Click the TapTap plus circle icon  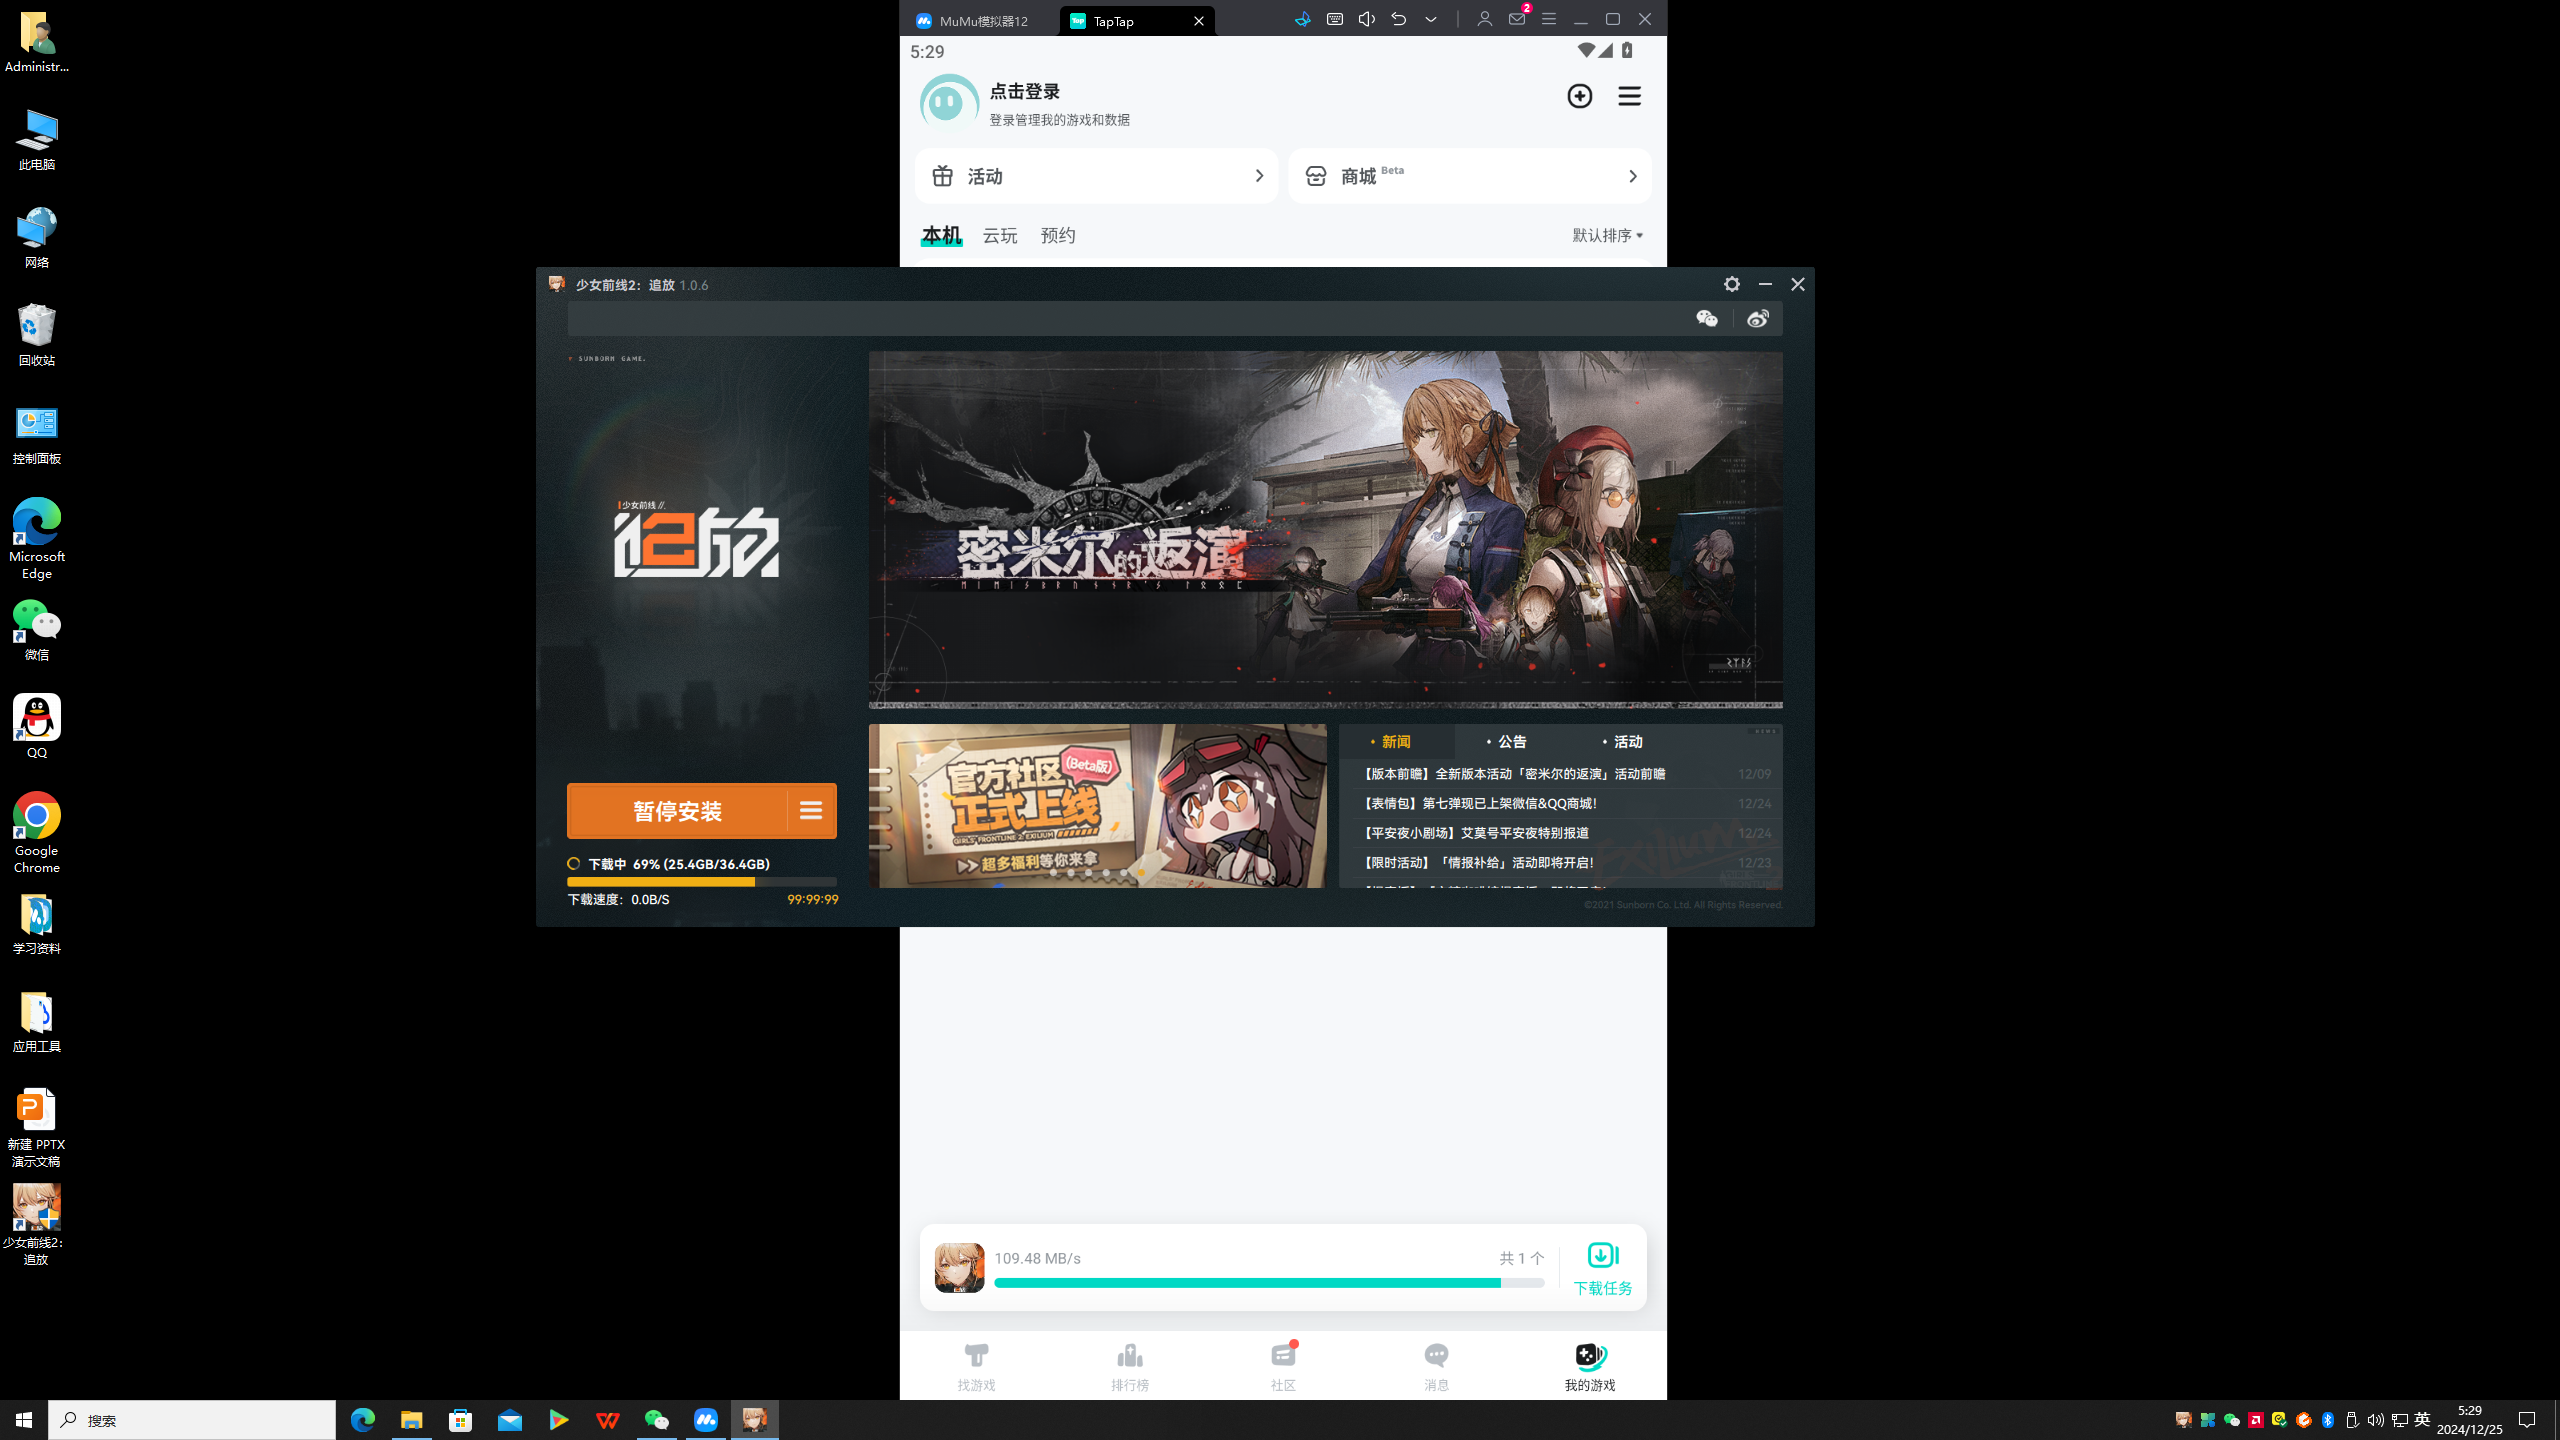coord(1580,96)
